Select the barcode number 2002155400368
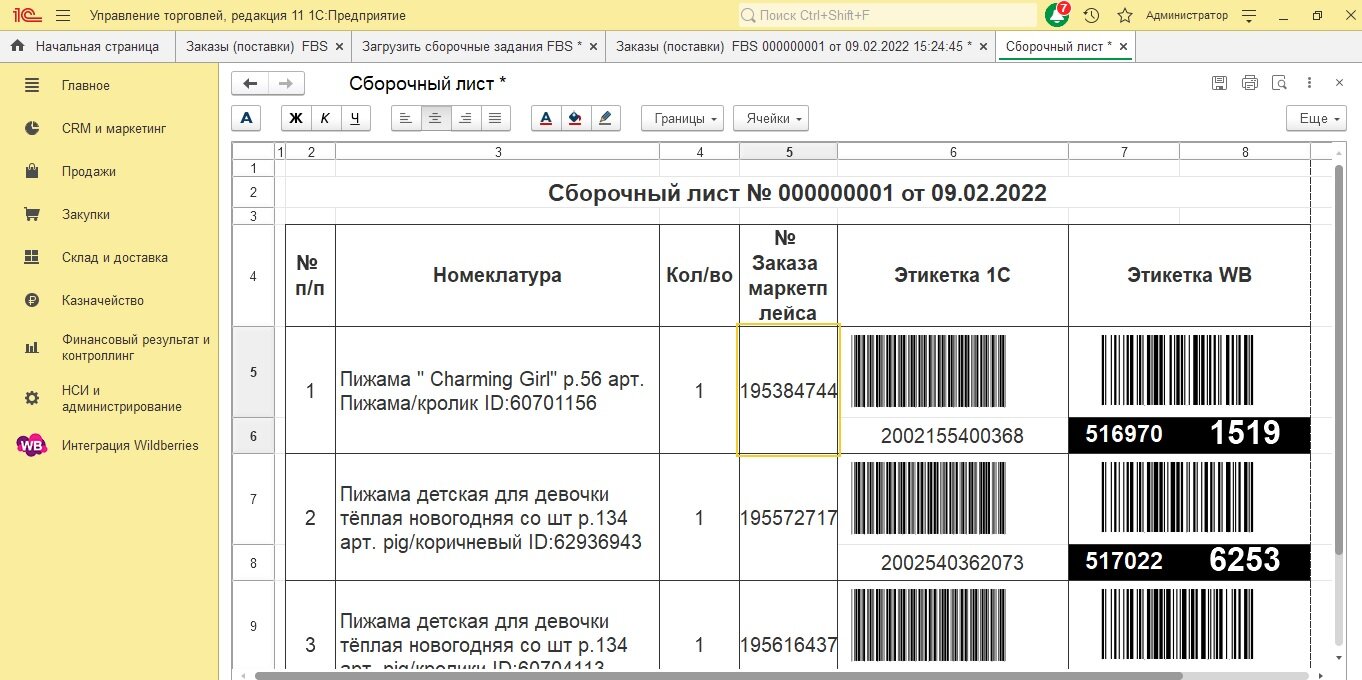1362x680 pixels. point(952,436)
